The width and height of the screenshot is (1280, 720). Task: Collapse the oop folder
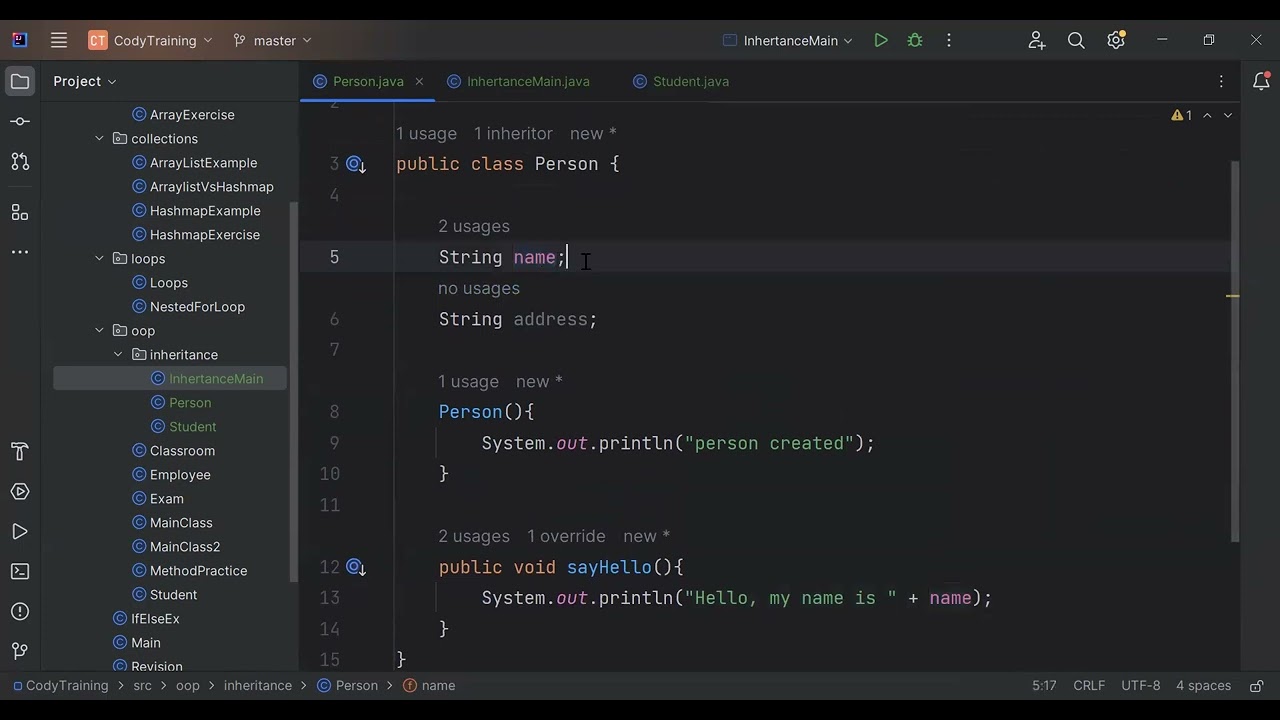pos(99,331)
